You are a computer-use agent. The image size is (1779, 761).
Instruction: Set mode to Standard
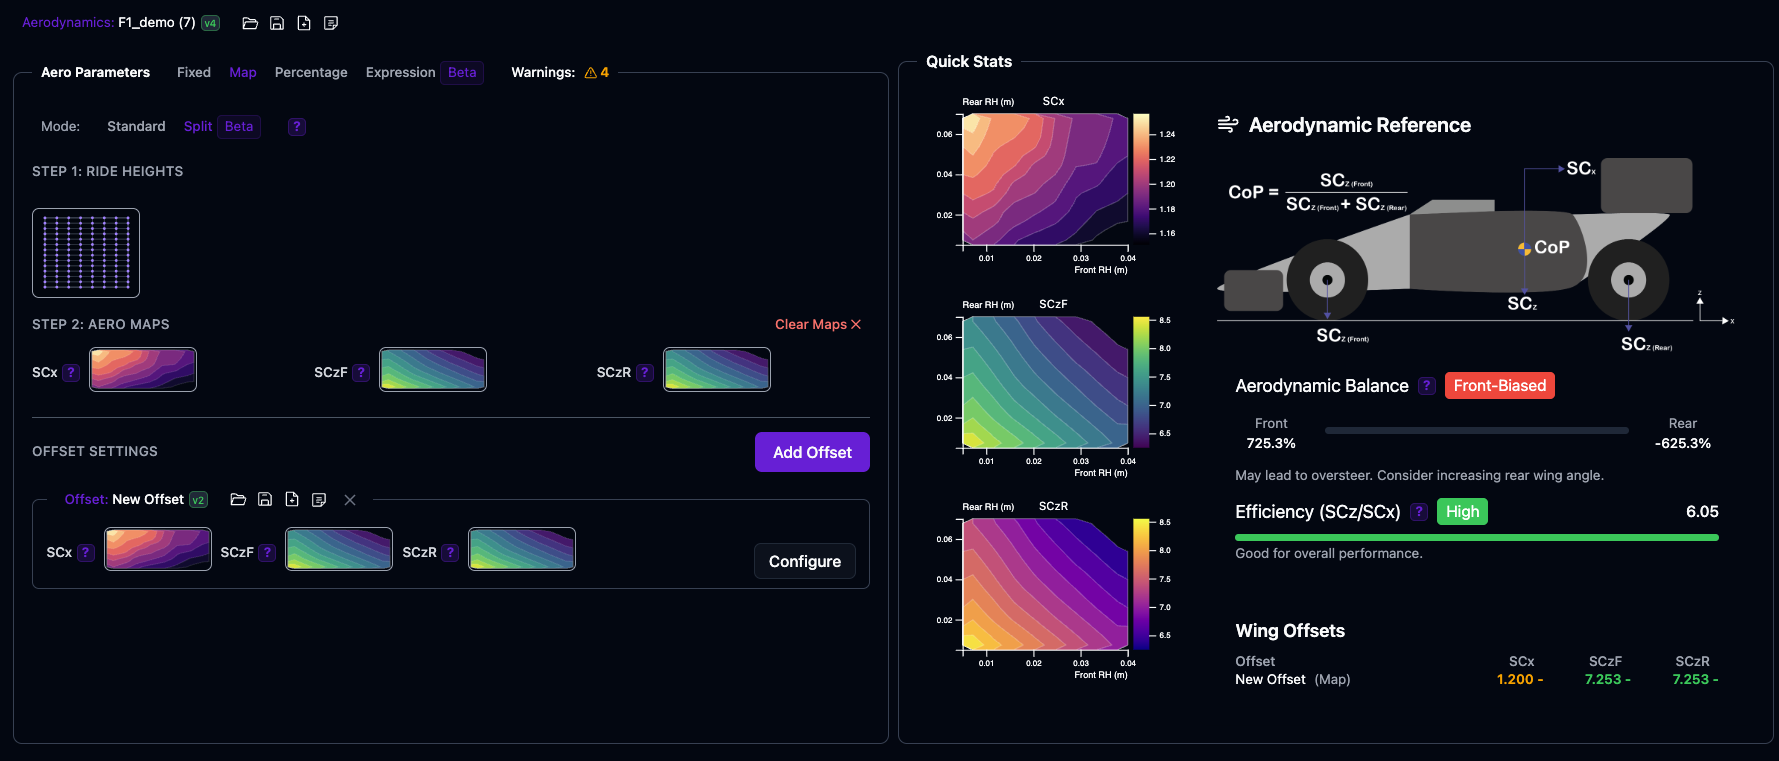[x=136, y=127]
